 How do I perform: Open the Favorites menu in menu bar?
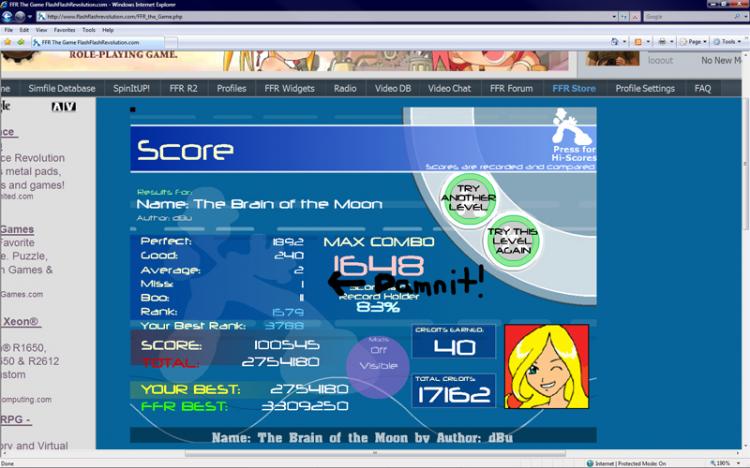[64, 30]
